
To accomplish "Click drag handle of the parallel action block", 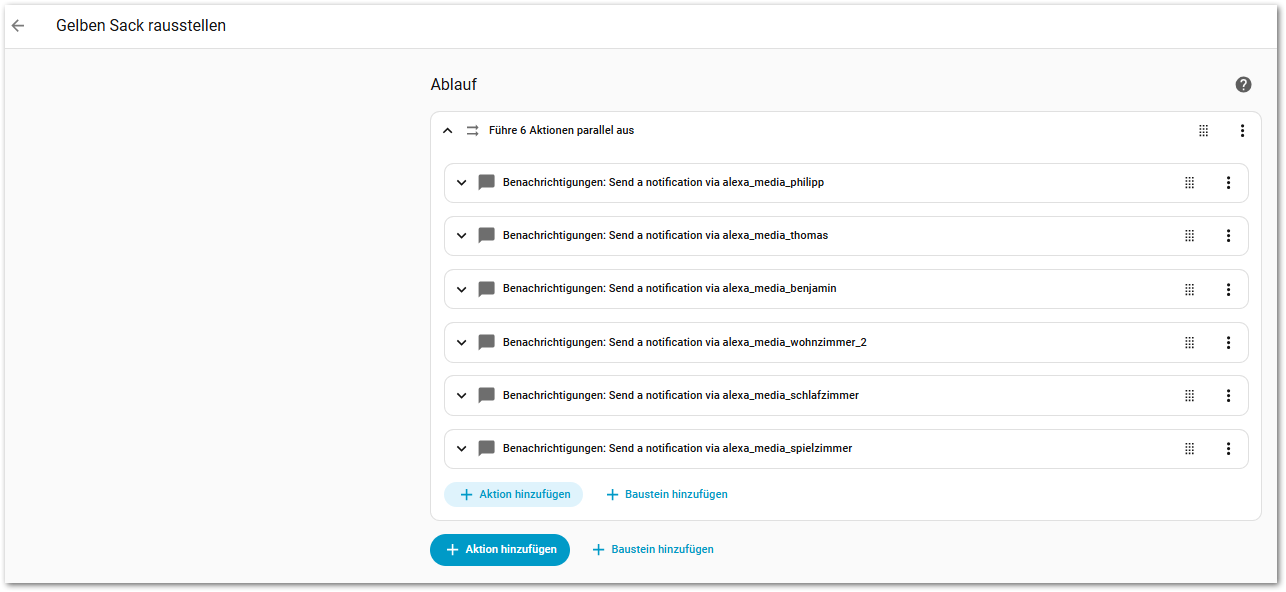I will point(1203,131).
